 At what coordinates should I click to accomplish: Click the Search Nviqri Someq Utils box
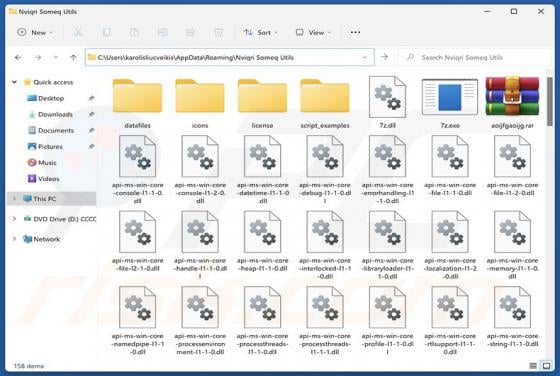[475, 57]
